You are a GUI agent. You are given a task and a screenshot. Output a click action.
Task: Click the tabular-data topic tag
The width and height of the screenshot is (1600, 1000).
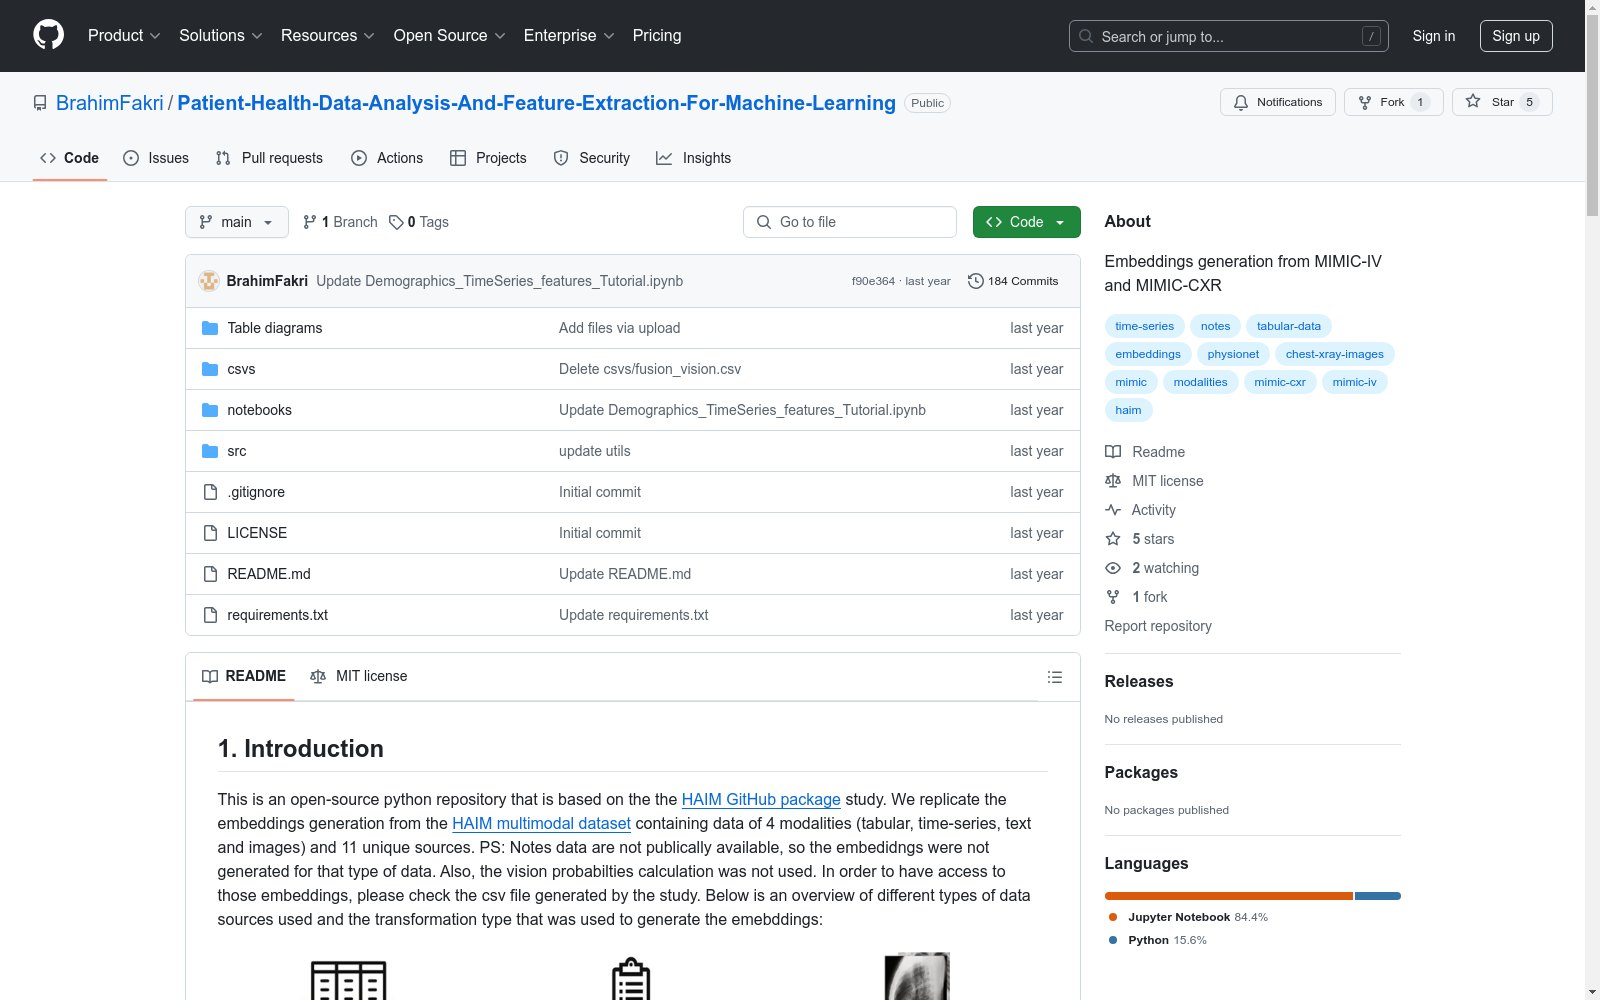coord(1289,326)
